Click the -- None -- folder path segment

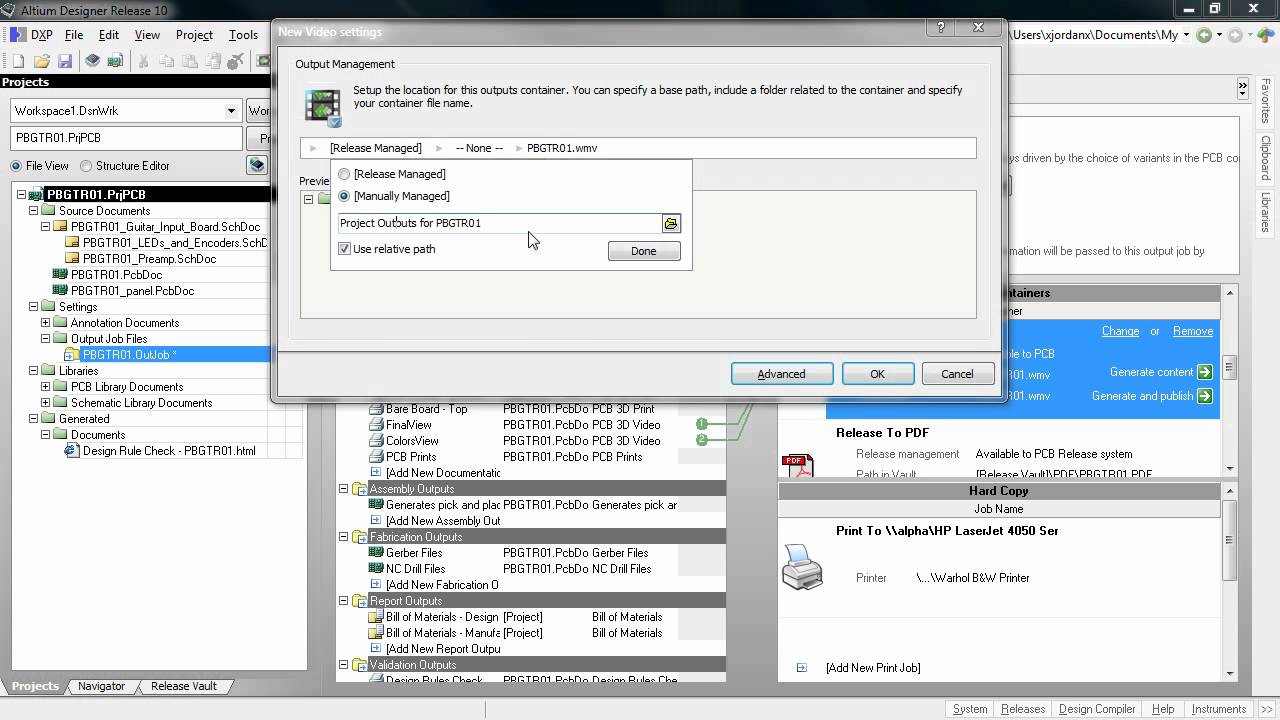pyautogui.click(x=479, y=148)
